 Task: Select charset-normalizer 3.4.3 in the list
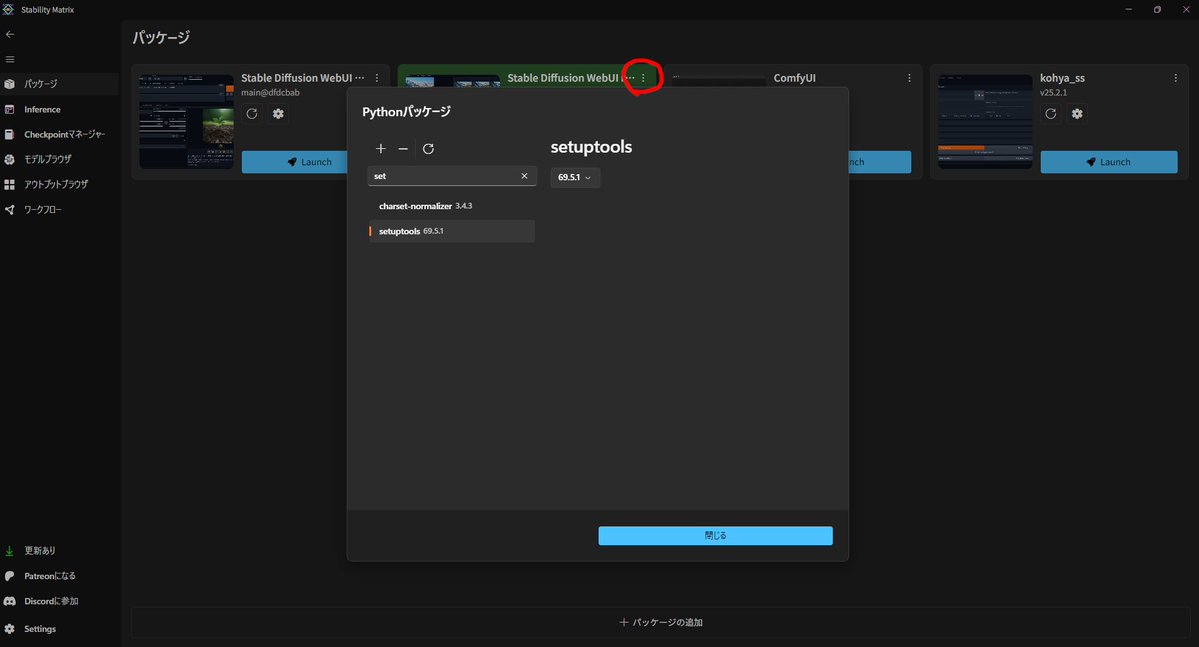click(451, 206)
